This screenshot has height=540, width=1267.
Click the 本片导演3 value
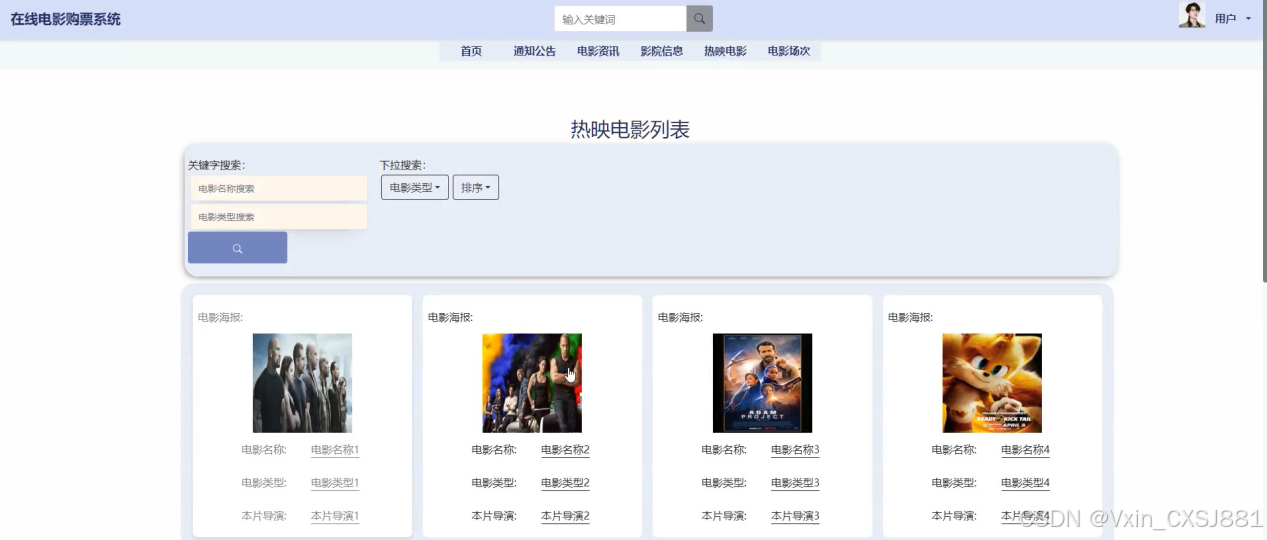pyautogui.click(x=795, y=516)
